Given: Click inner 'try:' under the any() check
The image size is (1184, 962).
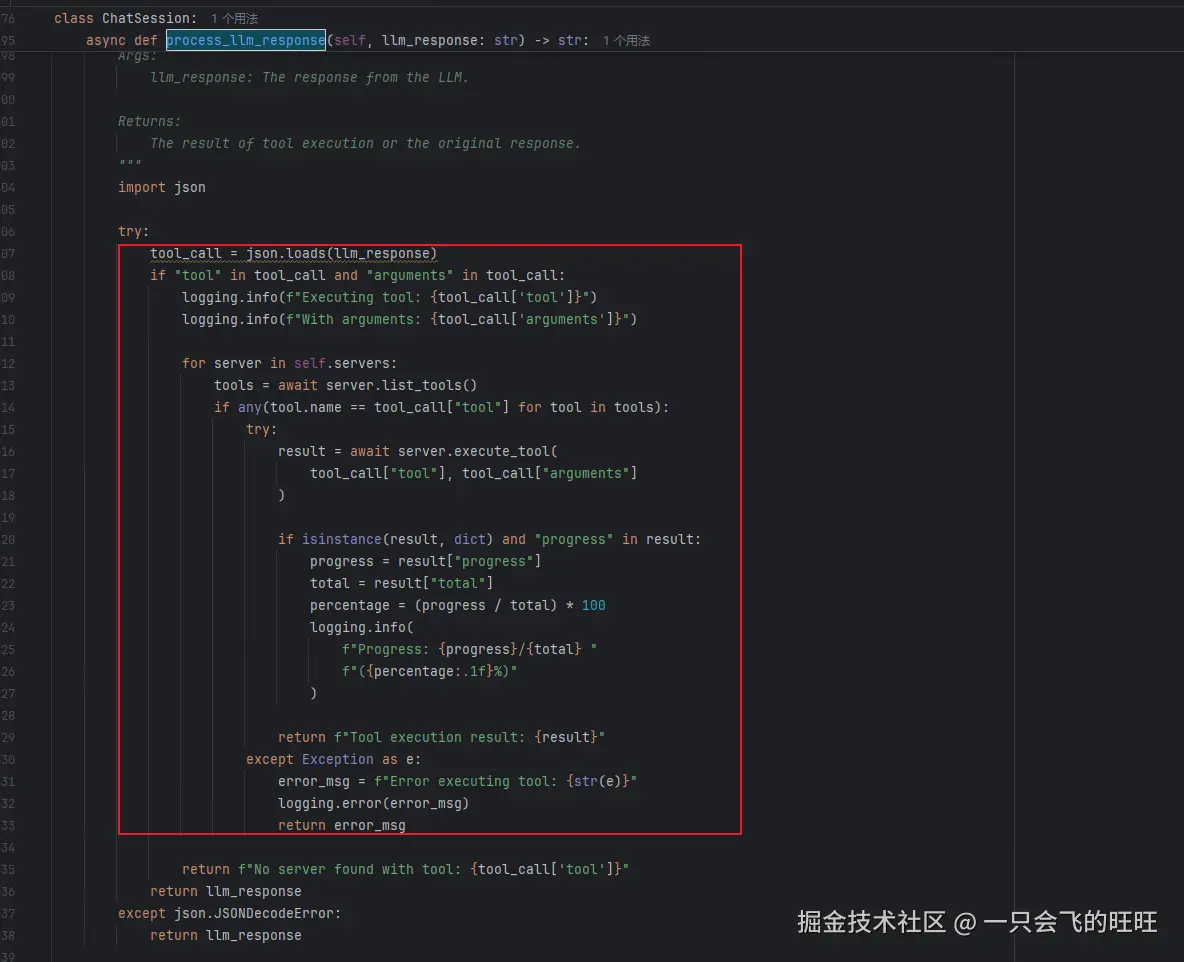Looking at the screenshot, I should click(262, 429).
